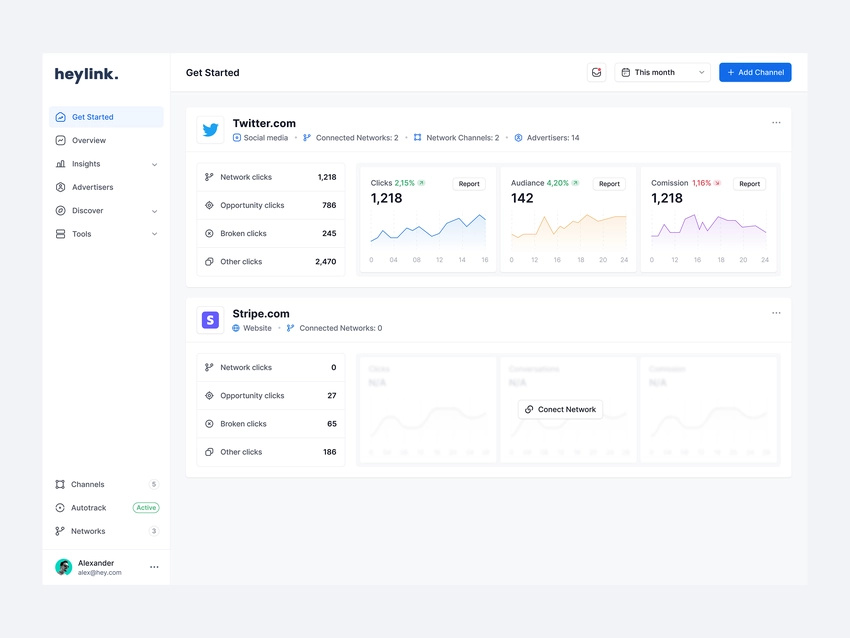Expand the Tools menu
The width and height of the screenshot is (850, 638).
pyautogui.click(x=155, y=233)
